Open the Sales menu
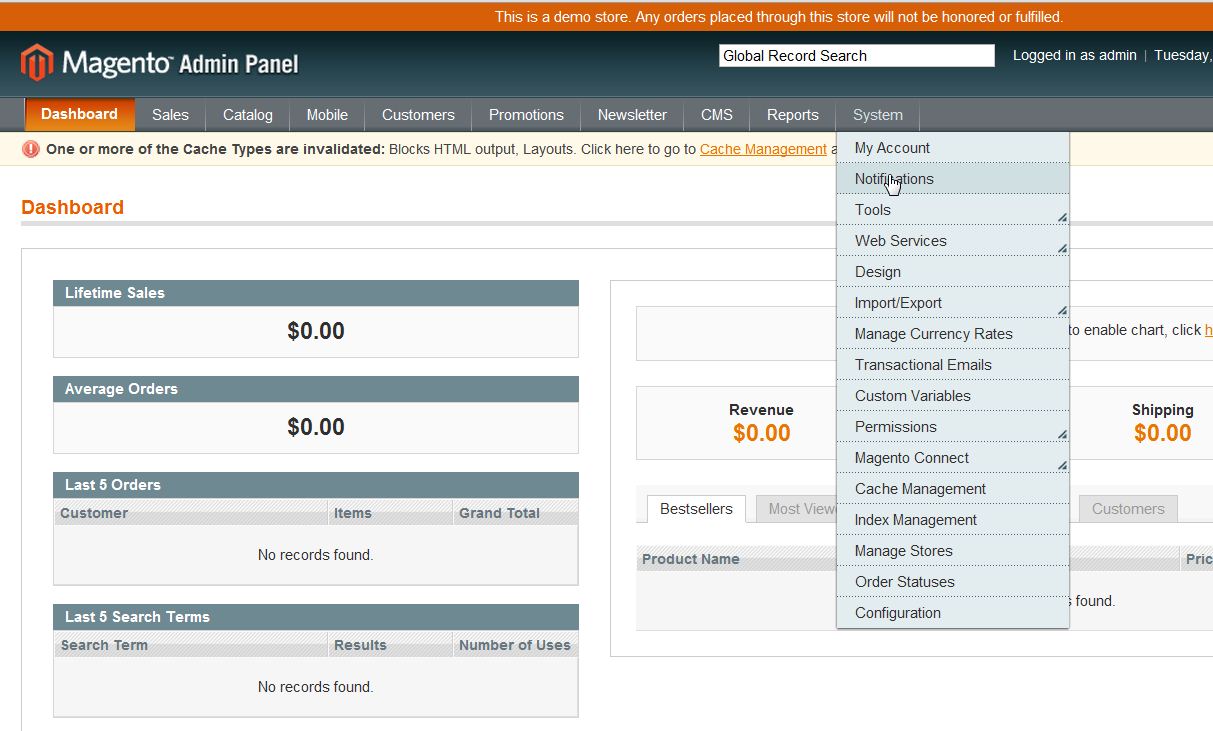Viewport: 1213px width, 731px height. [170, 115]
